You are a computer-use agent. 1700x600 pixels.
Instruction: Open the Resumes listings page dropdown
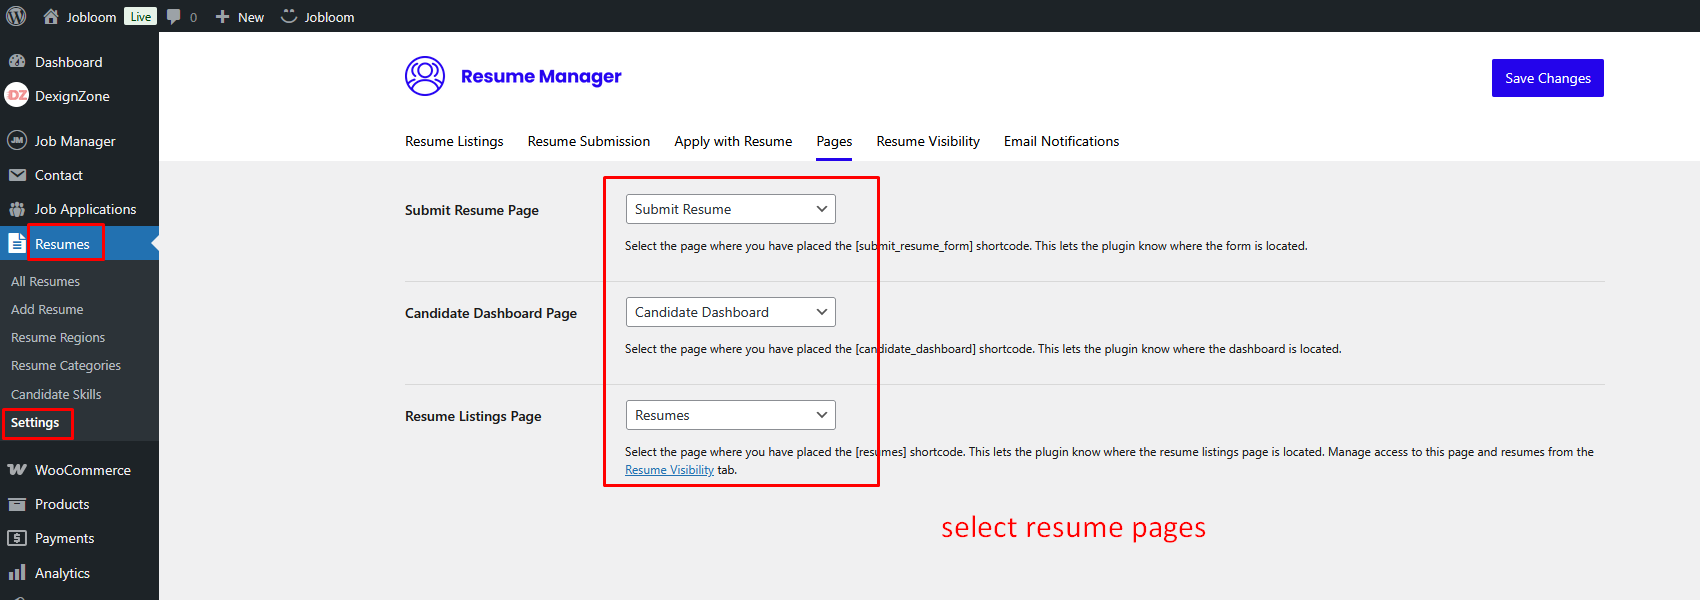pos(730,415)
